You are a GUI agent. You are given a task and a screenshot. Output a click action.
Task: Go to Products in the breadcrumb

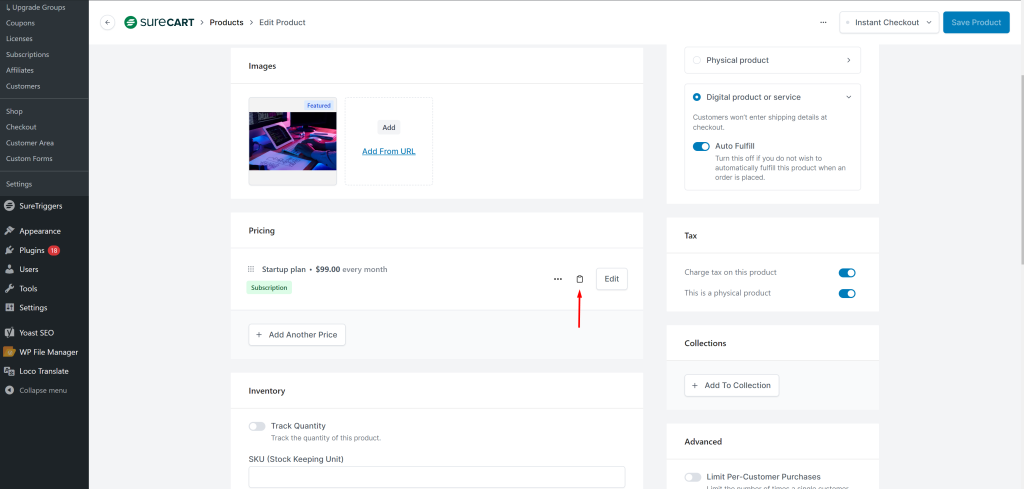[226, 22]
